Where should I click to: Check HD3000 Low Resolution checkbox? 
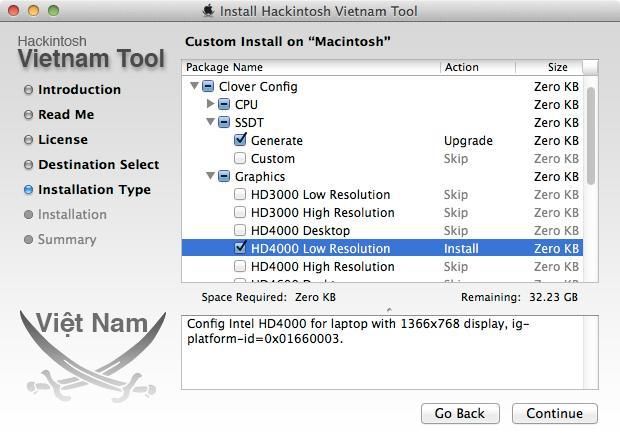click(240, 194)
